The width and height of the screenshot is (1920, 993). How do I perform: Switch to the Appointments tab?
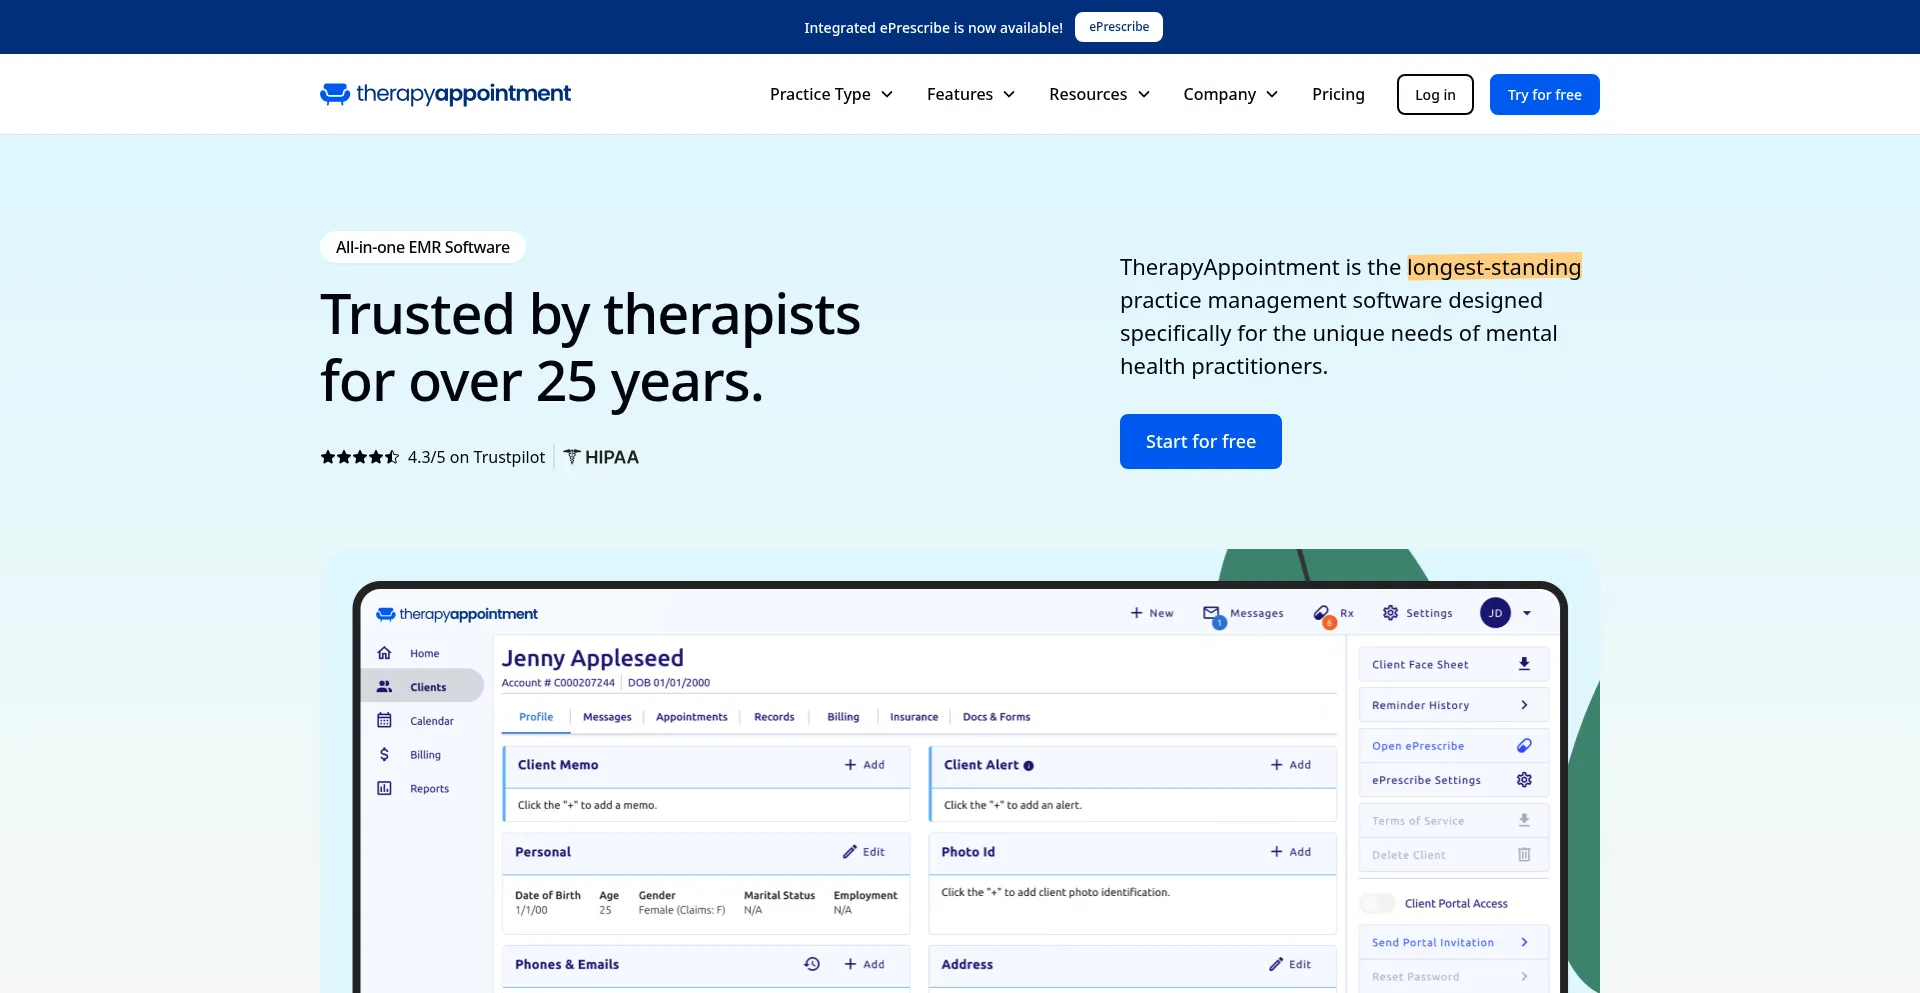pos(691,717)
